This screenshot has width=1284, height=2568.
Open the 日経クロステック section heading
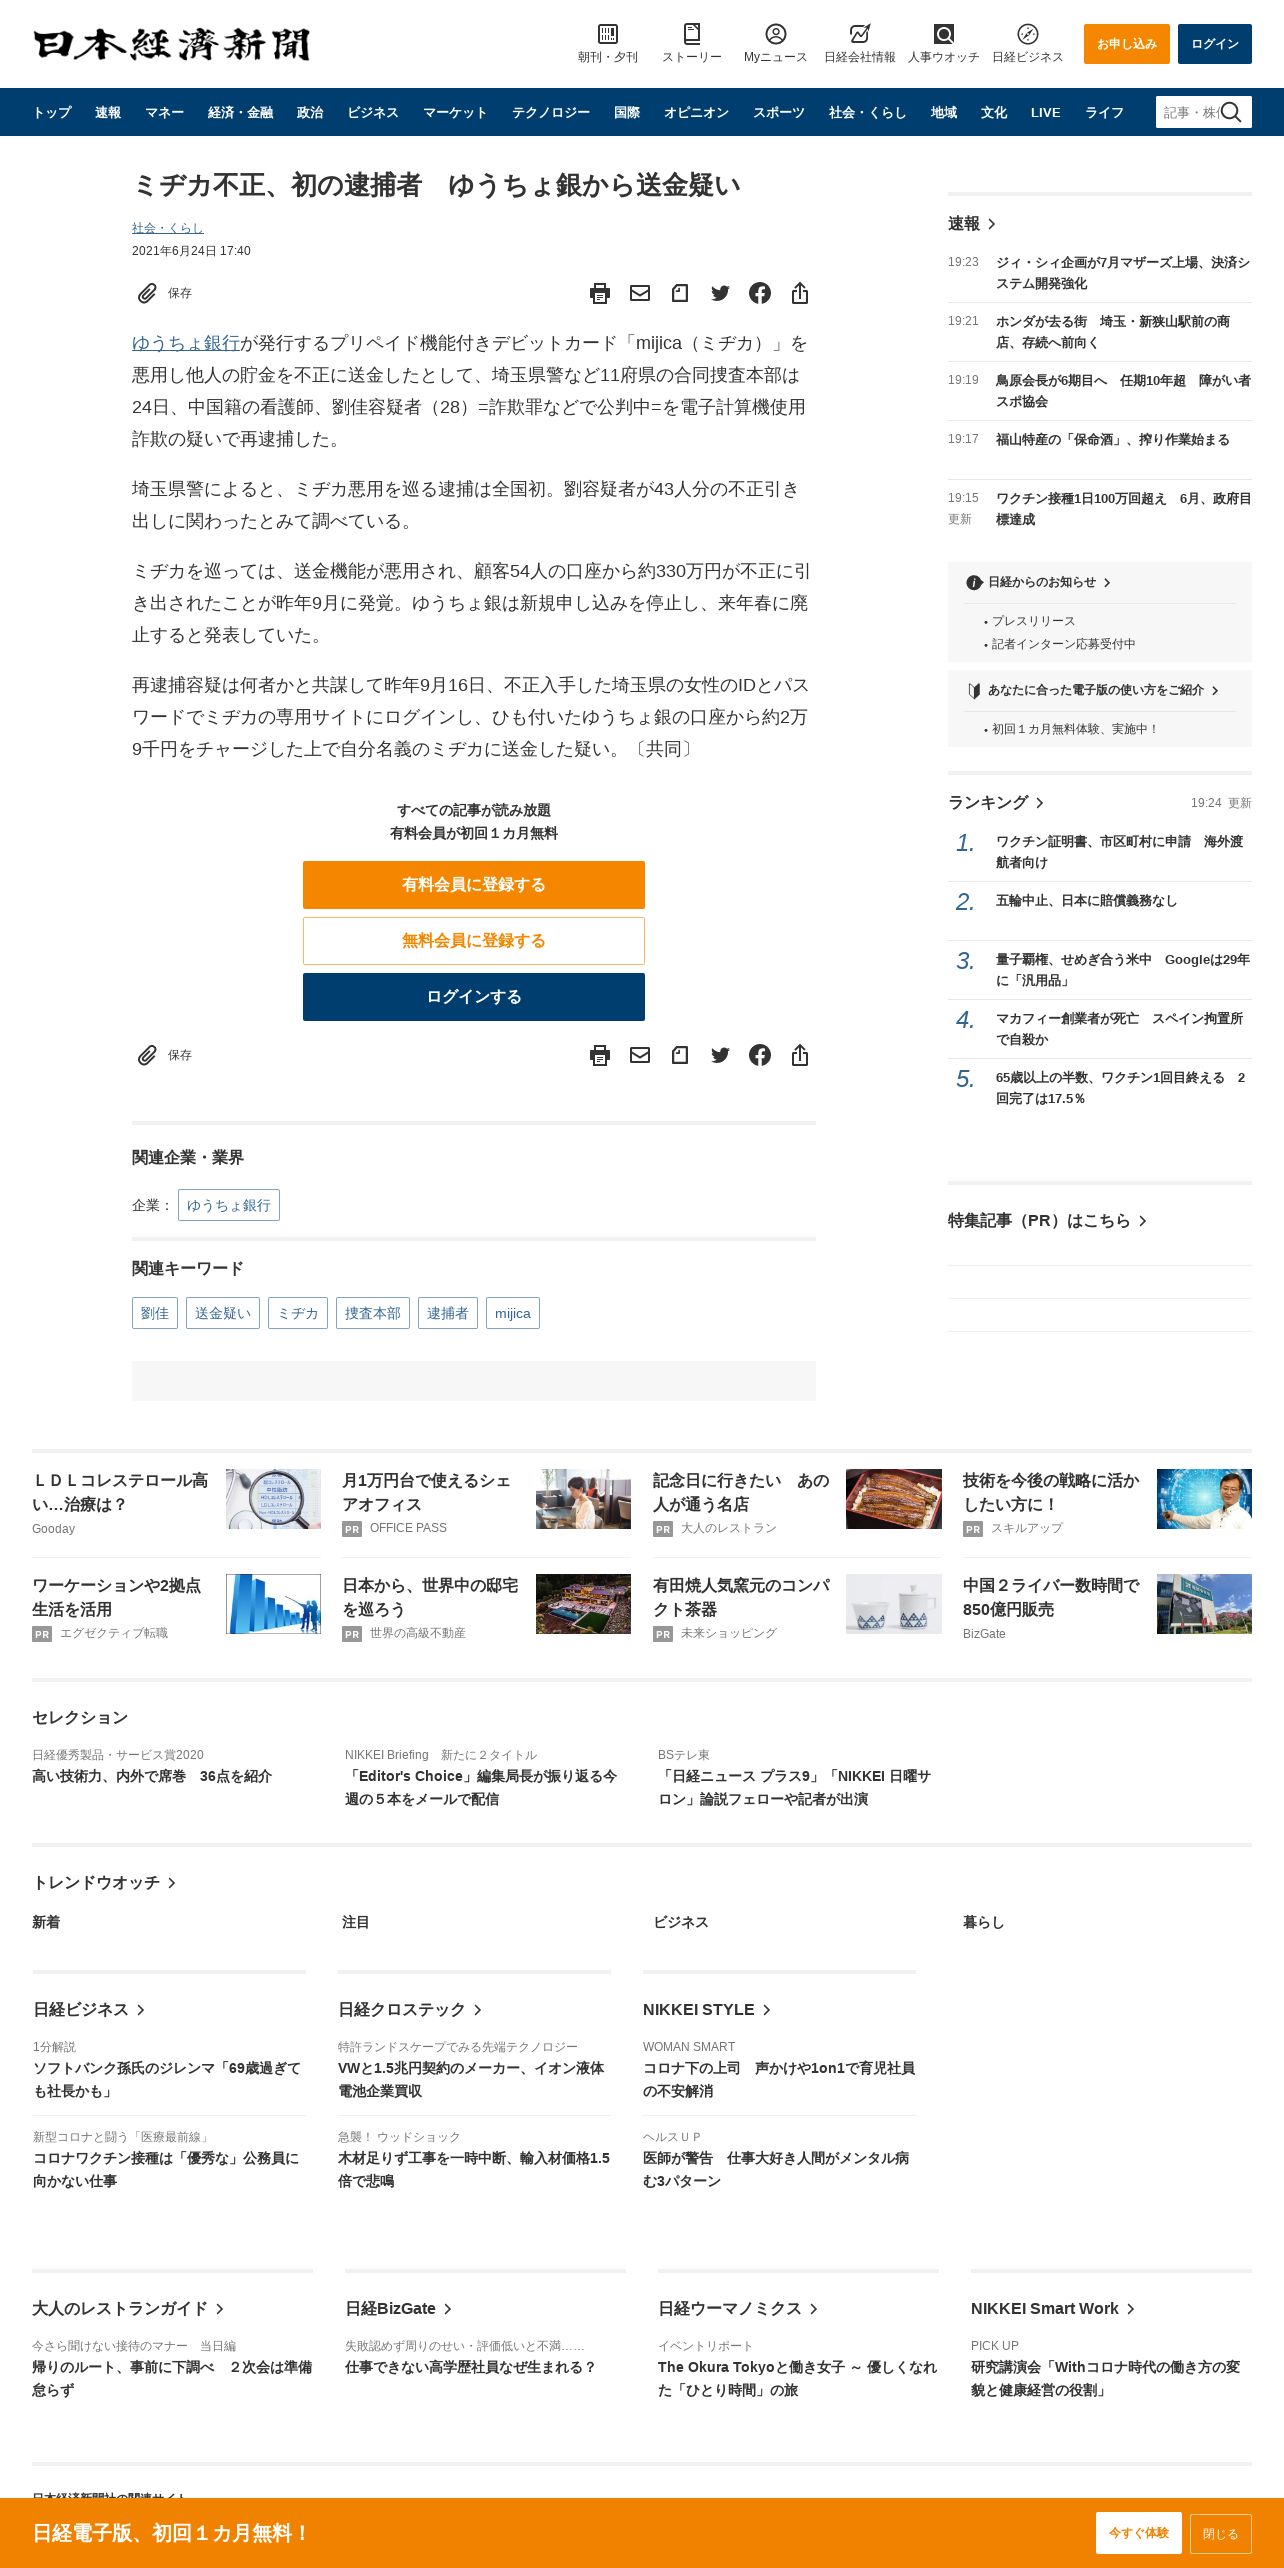[x=410, y=2010]
